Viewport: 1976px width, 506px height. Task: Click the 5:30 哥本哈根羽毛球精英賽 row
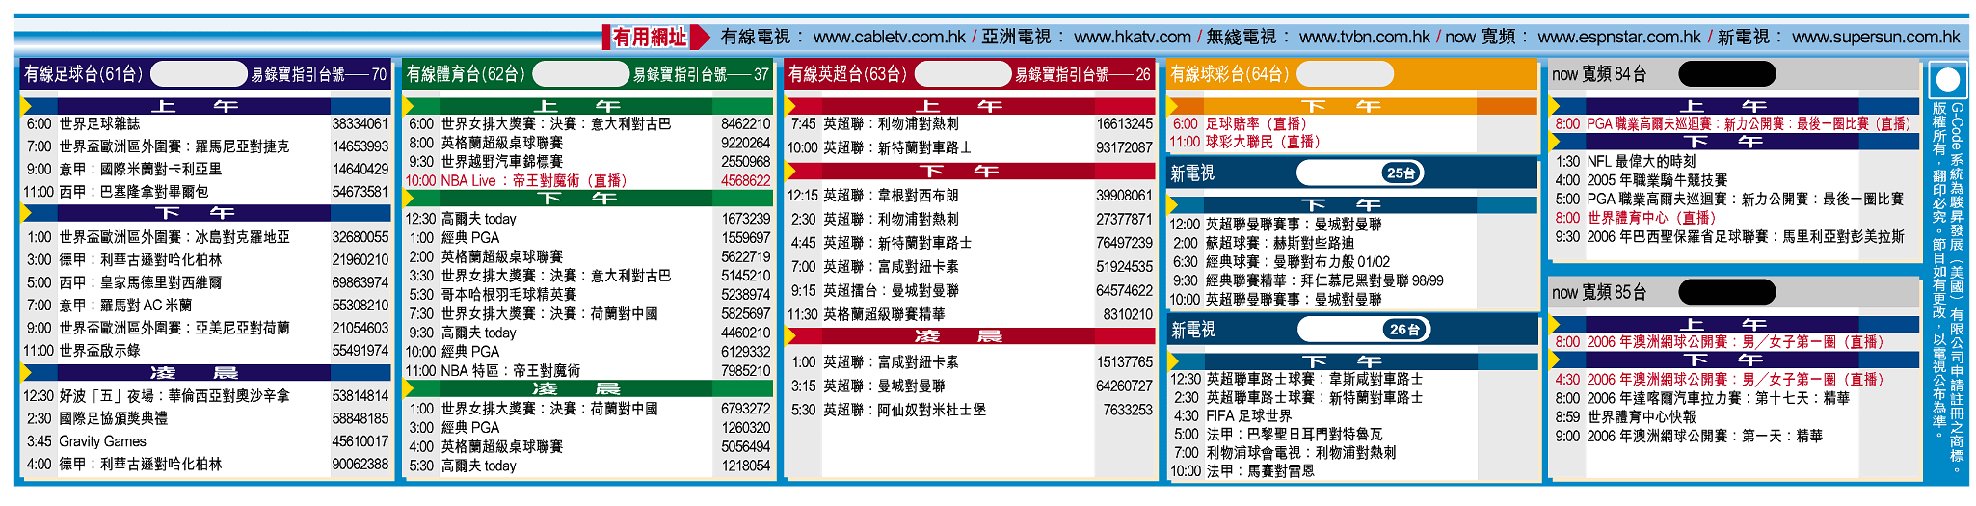(588, 294)
